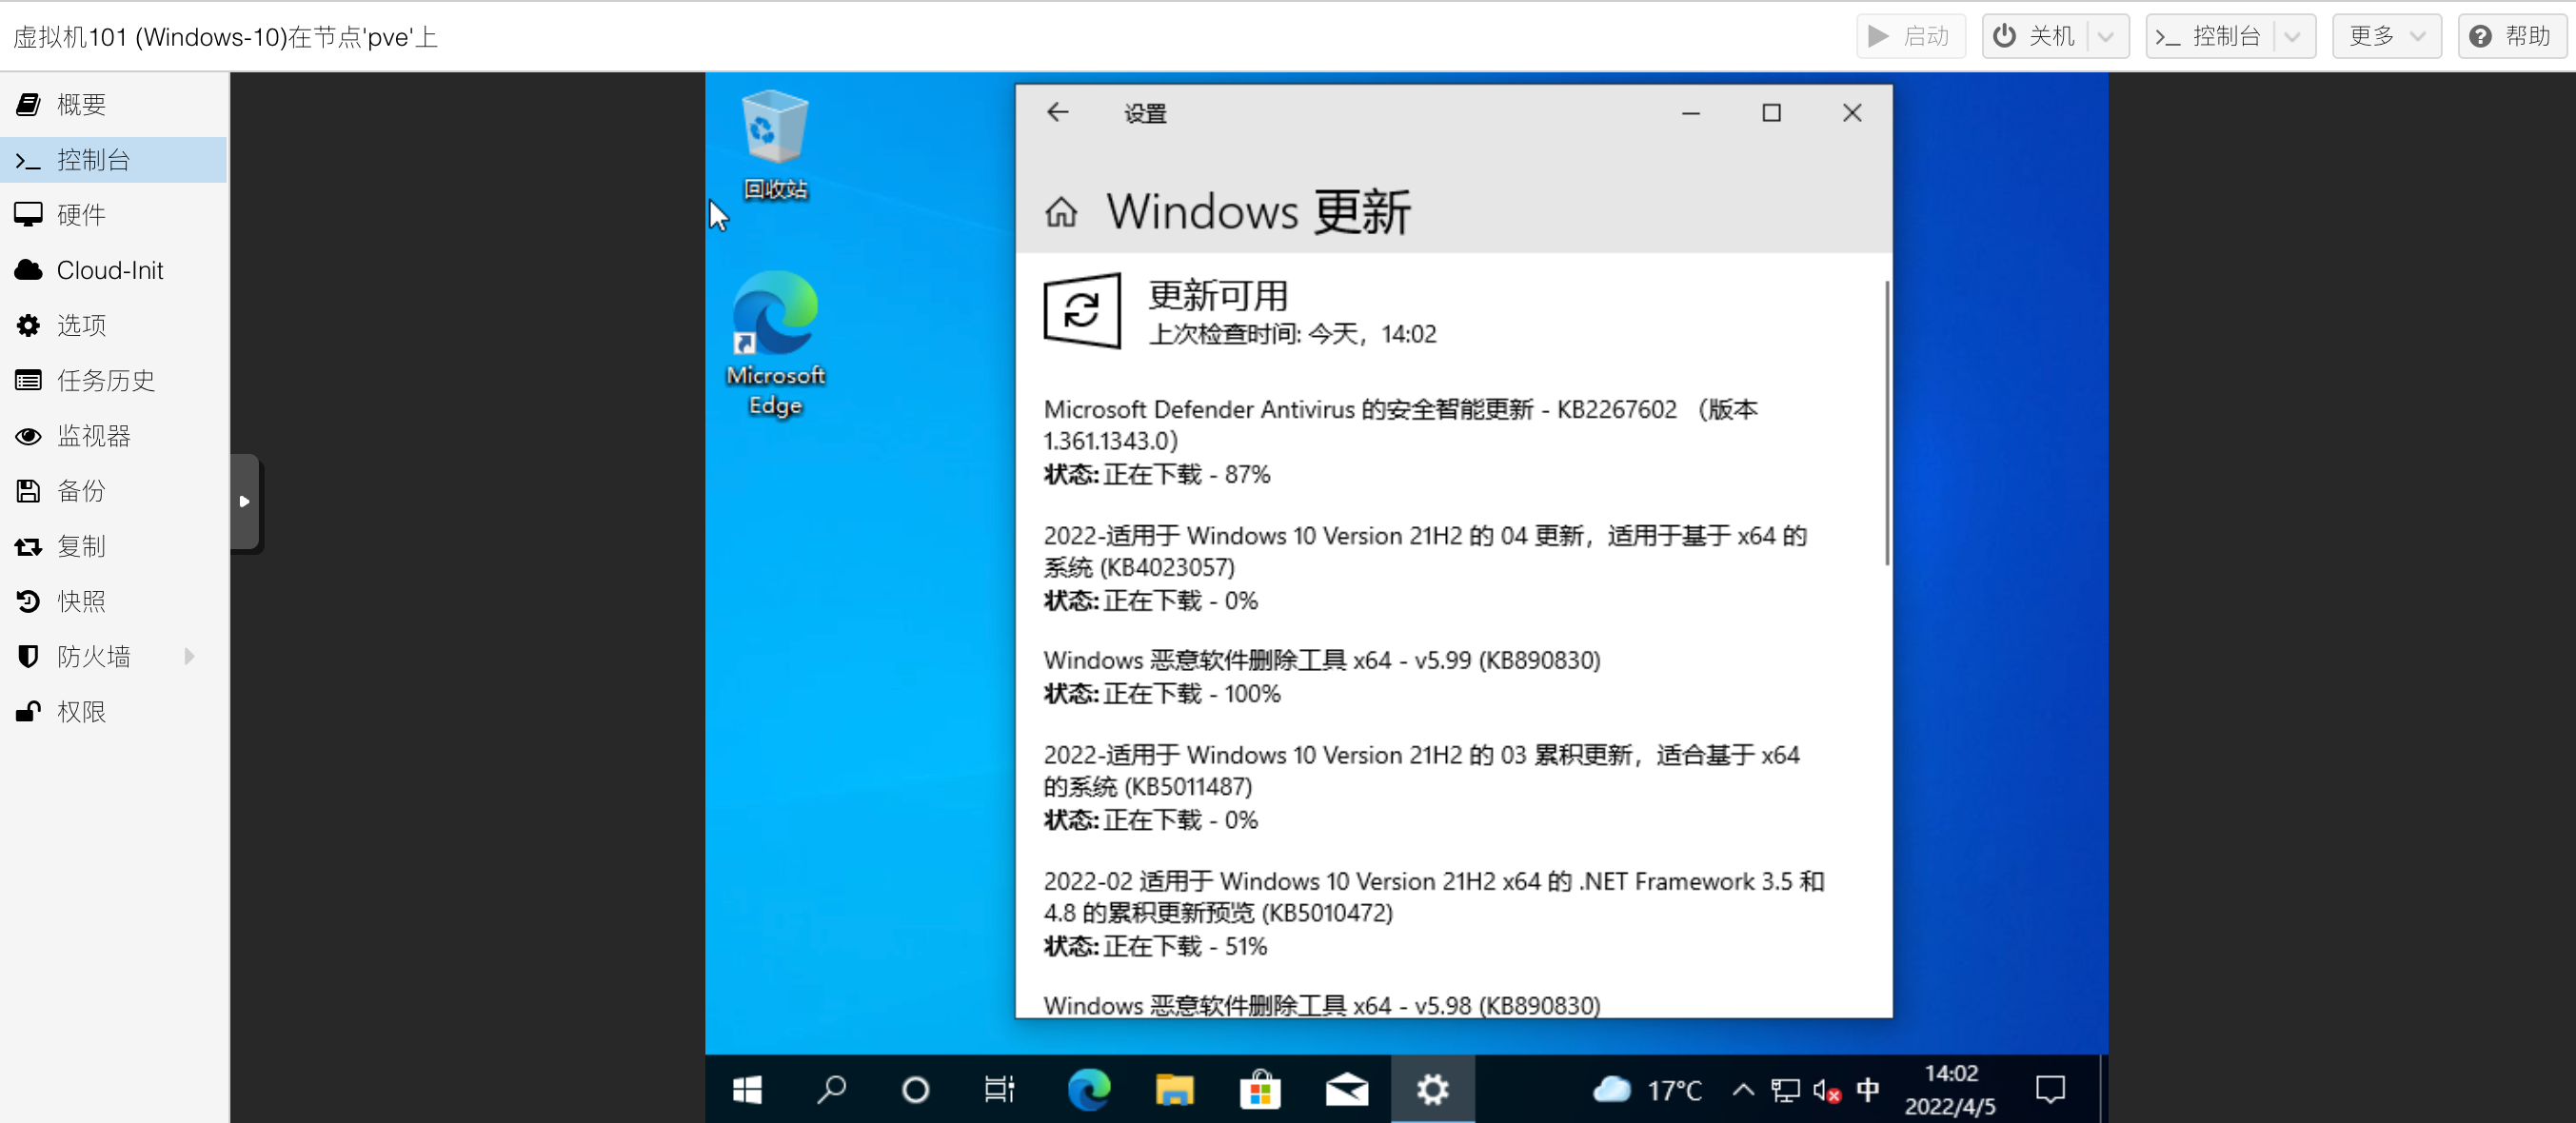Open the 更多 dropdown menu
The width and height of the screenshot is (2576, 1123).
coord(2387,36)
